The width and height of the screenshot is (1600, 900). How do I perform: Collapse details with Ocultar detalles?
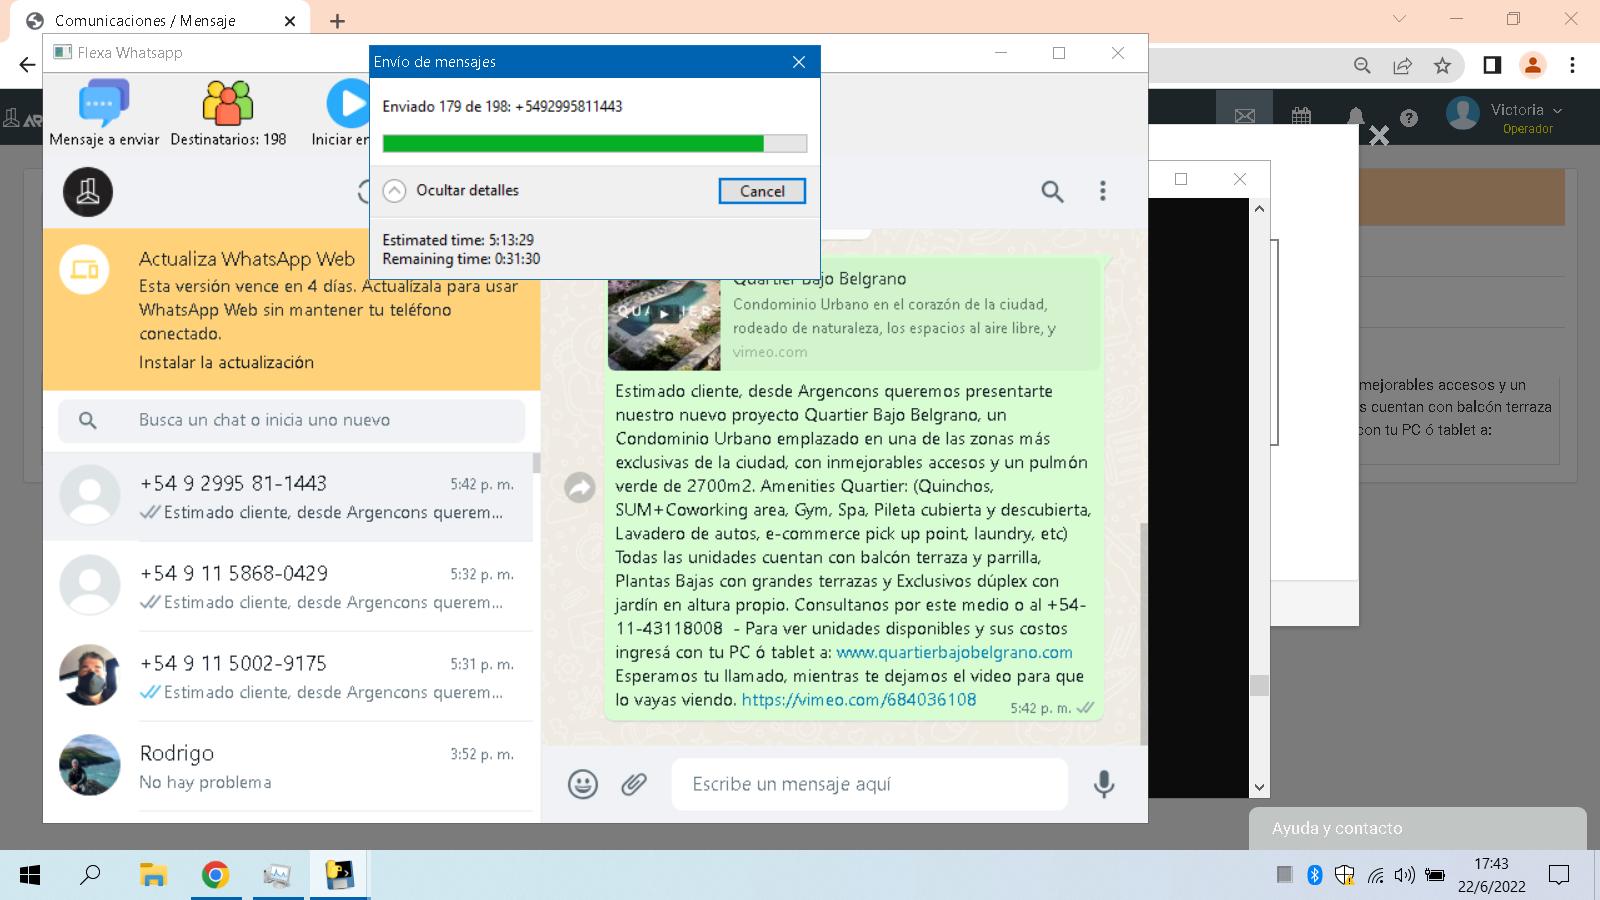click(x=451, y=190)
